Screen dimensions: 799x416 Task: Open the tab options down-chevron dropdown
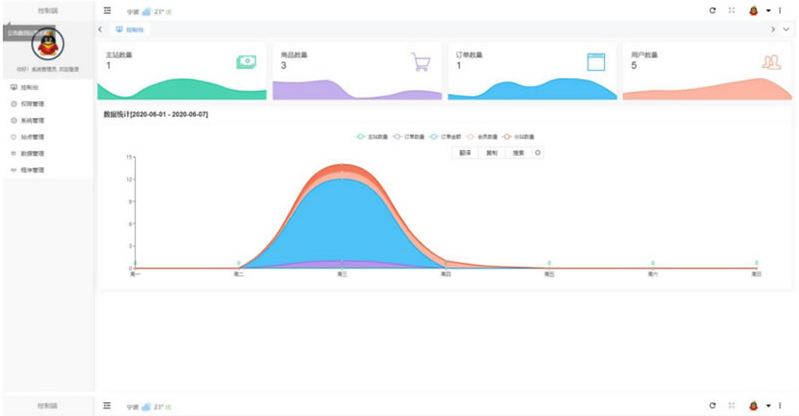point(786,30)
